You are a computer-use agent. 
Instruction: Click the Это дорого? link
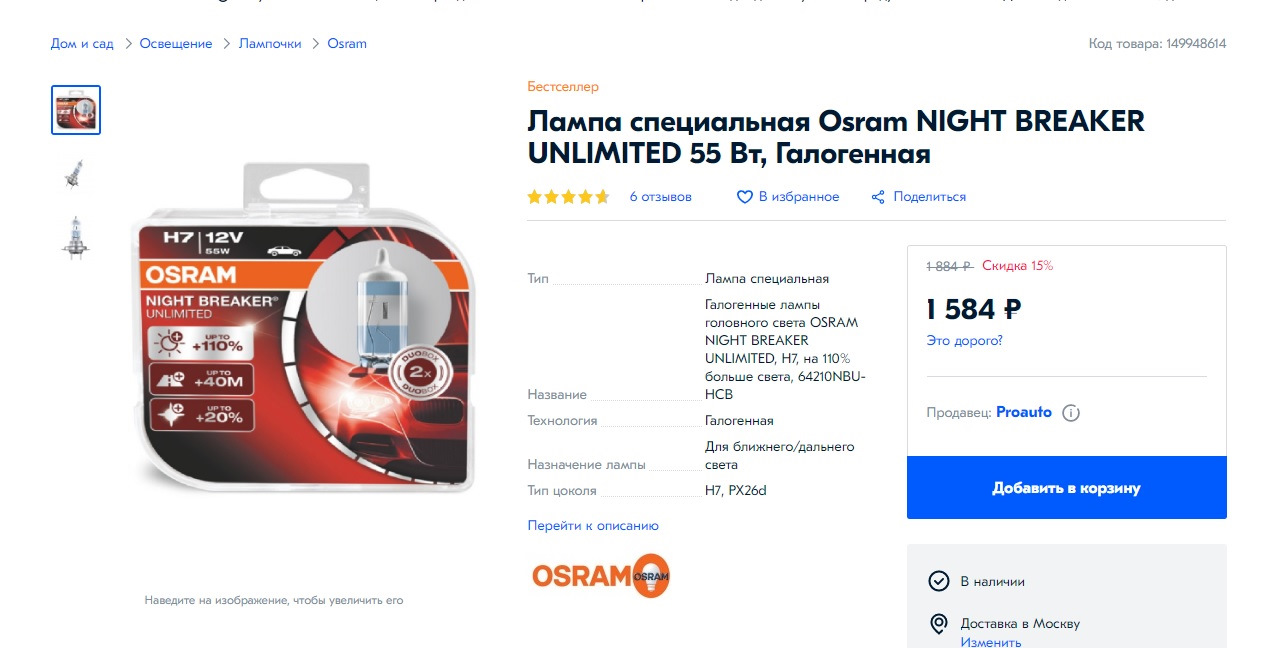coord(964,341)
